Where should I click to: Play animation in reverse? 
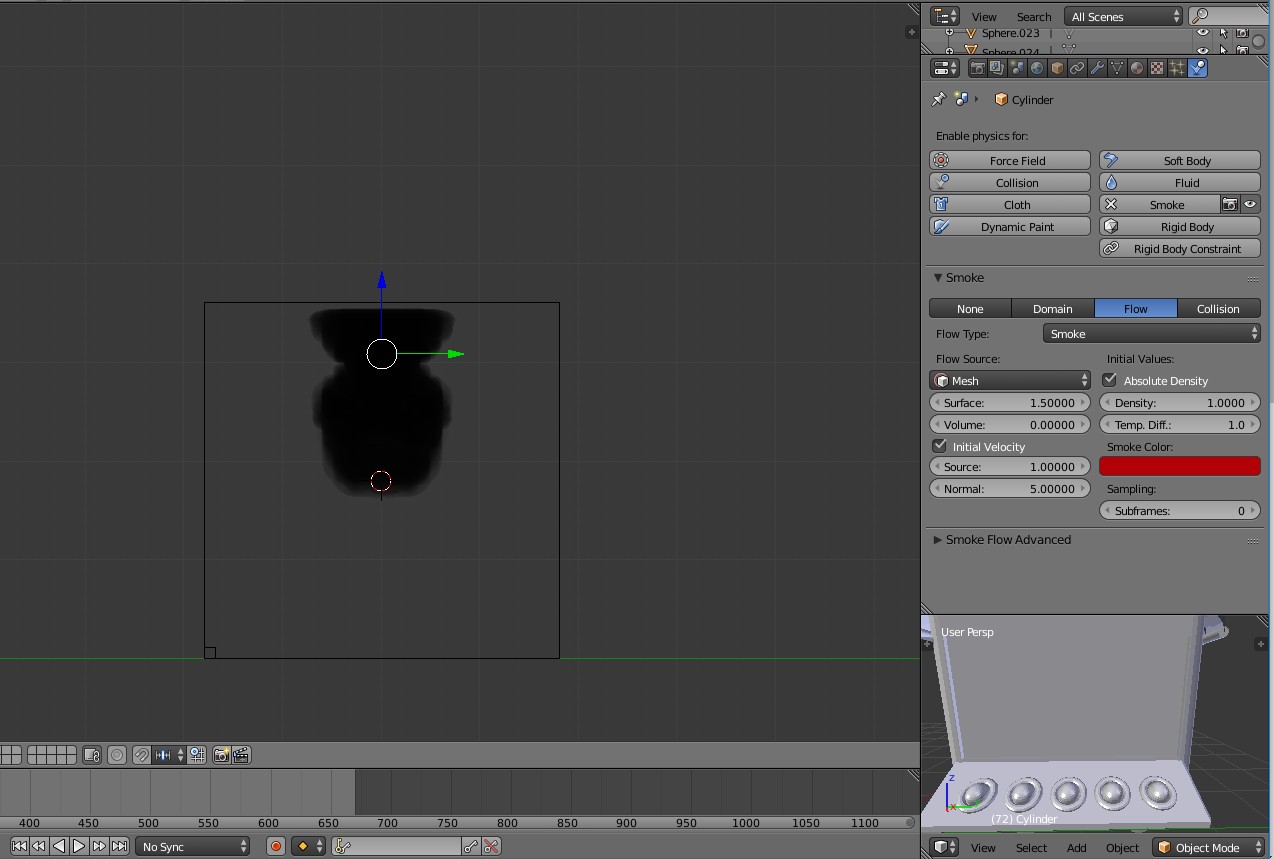(59, 846)
